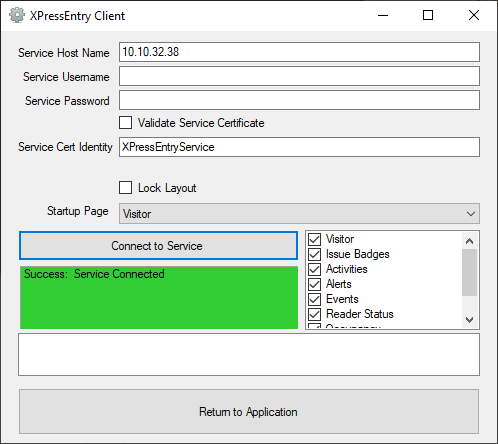Click Return to Application button
Viewport: 498px width, 444px height.
[249, 412]
